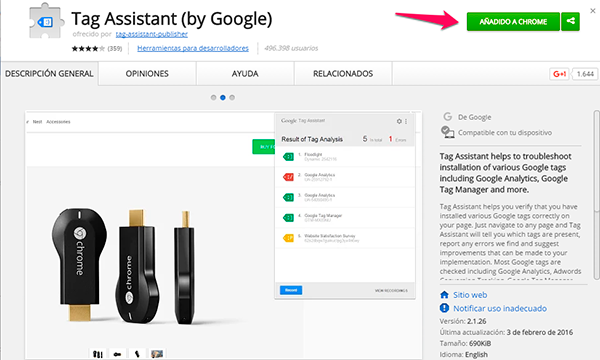
Task: Close the extension details dialog
Action: click(x=593, y=11)
